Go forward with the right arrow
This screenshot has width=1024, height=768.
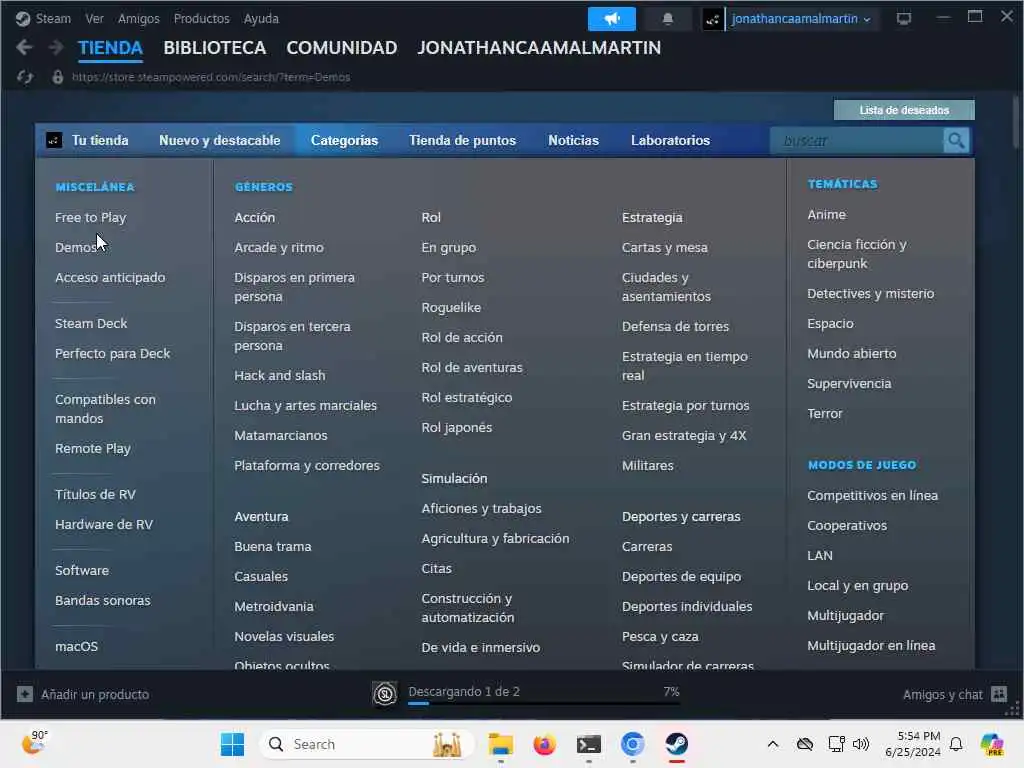pos(56,47)
